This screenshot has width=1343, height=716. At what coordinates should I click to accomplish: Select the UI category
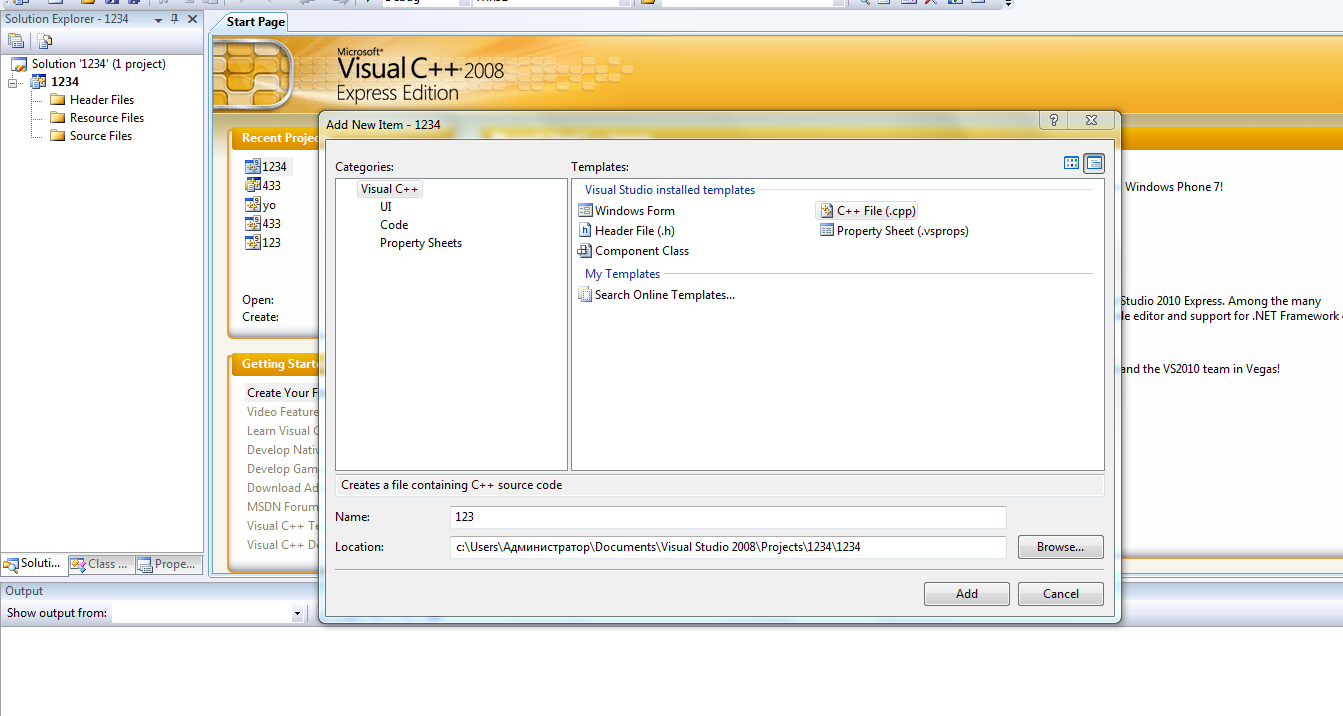coord(386,207)
